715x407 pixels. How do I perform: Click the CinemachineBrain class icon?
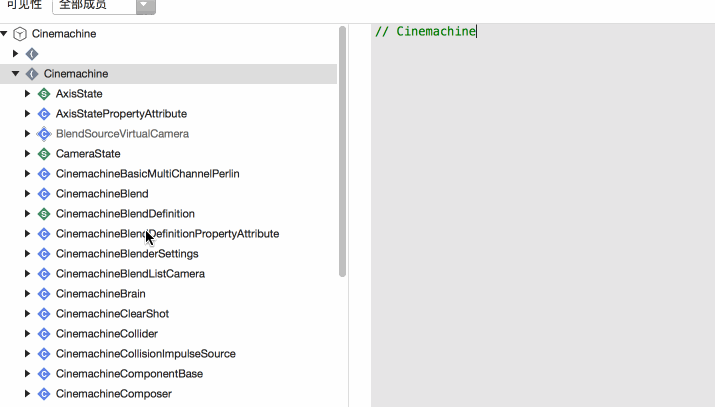43,294
